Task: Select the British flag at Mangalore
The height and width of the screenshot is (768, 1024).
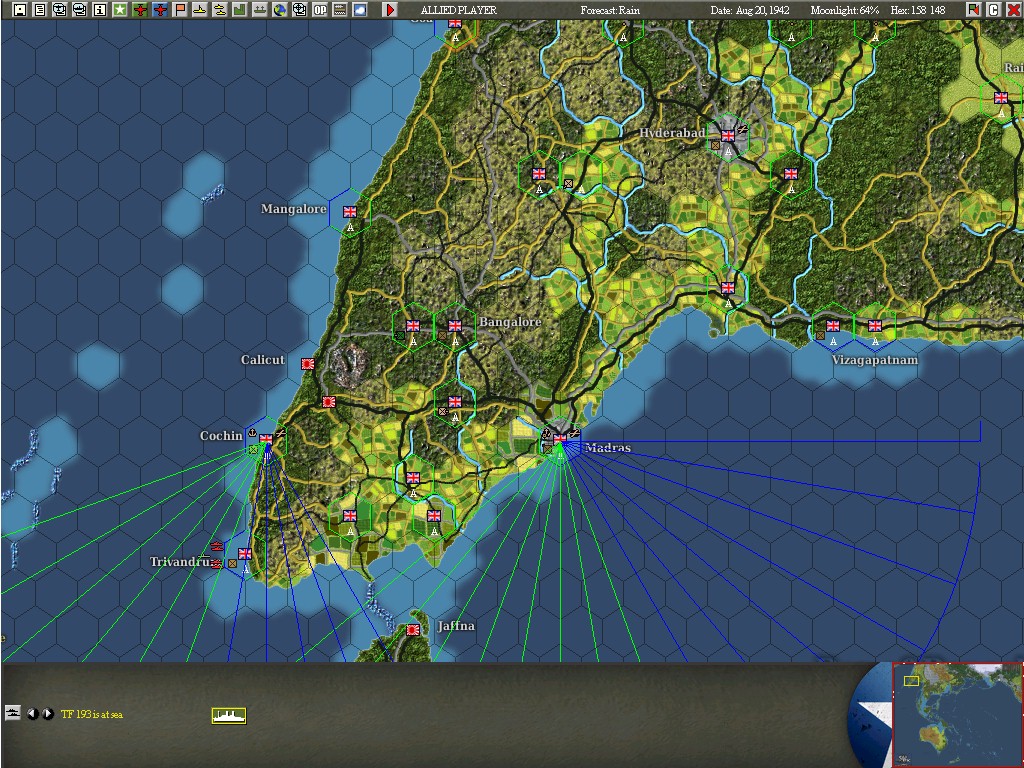Action: point(350,212)
